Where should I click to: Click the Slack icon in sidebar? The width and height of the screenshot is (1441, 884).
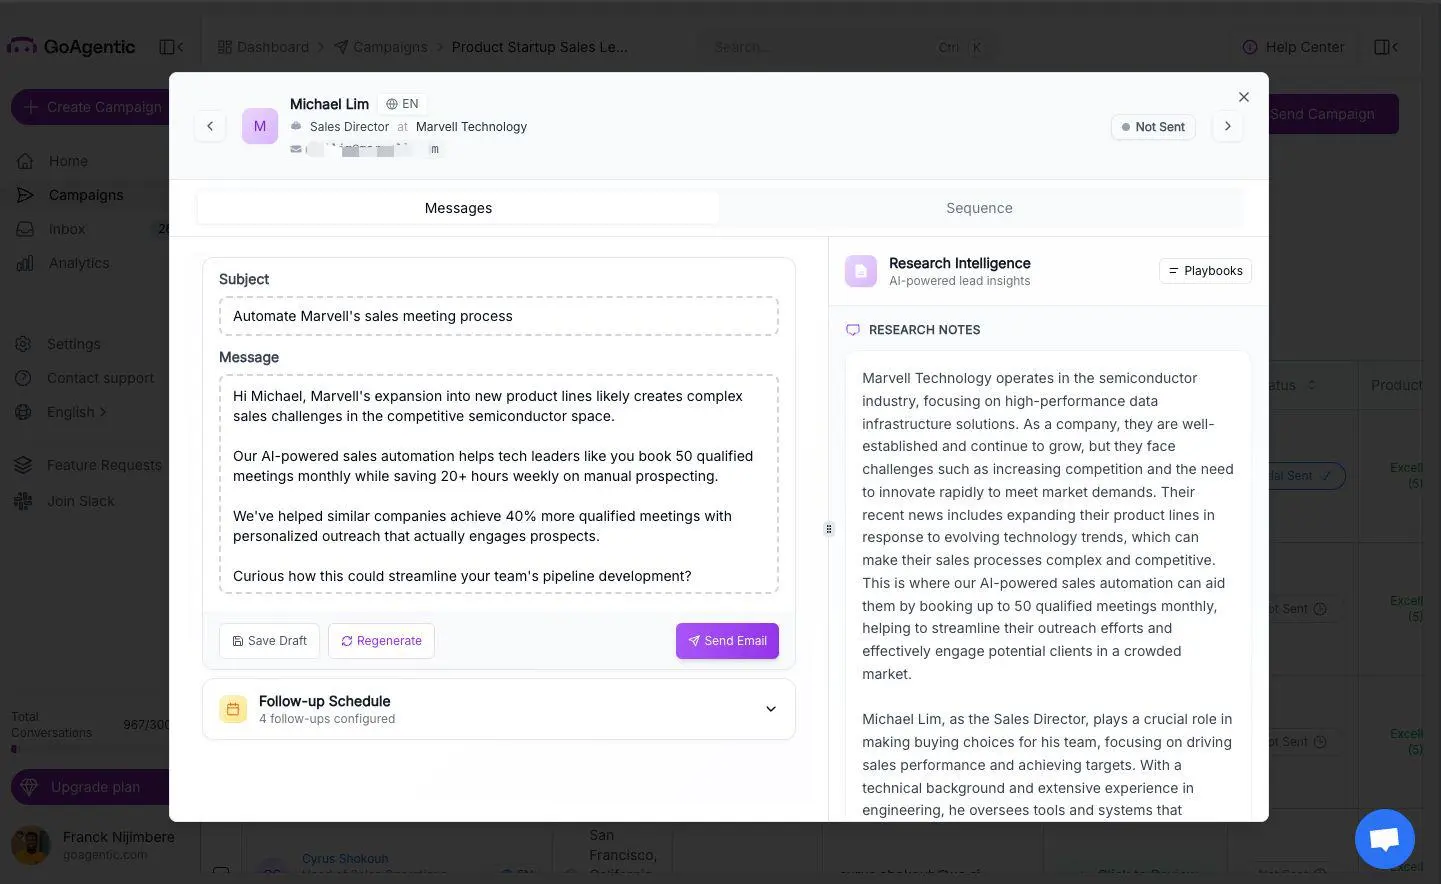pyautogui.click(x=23, y=501)
